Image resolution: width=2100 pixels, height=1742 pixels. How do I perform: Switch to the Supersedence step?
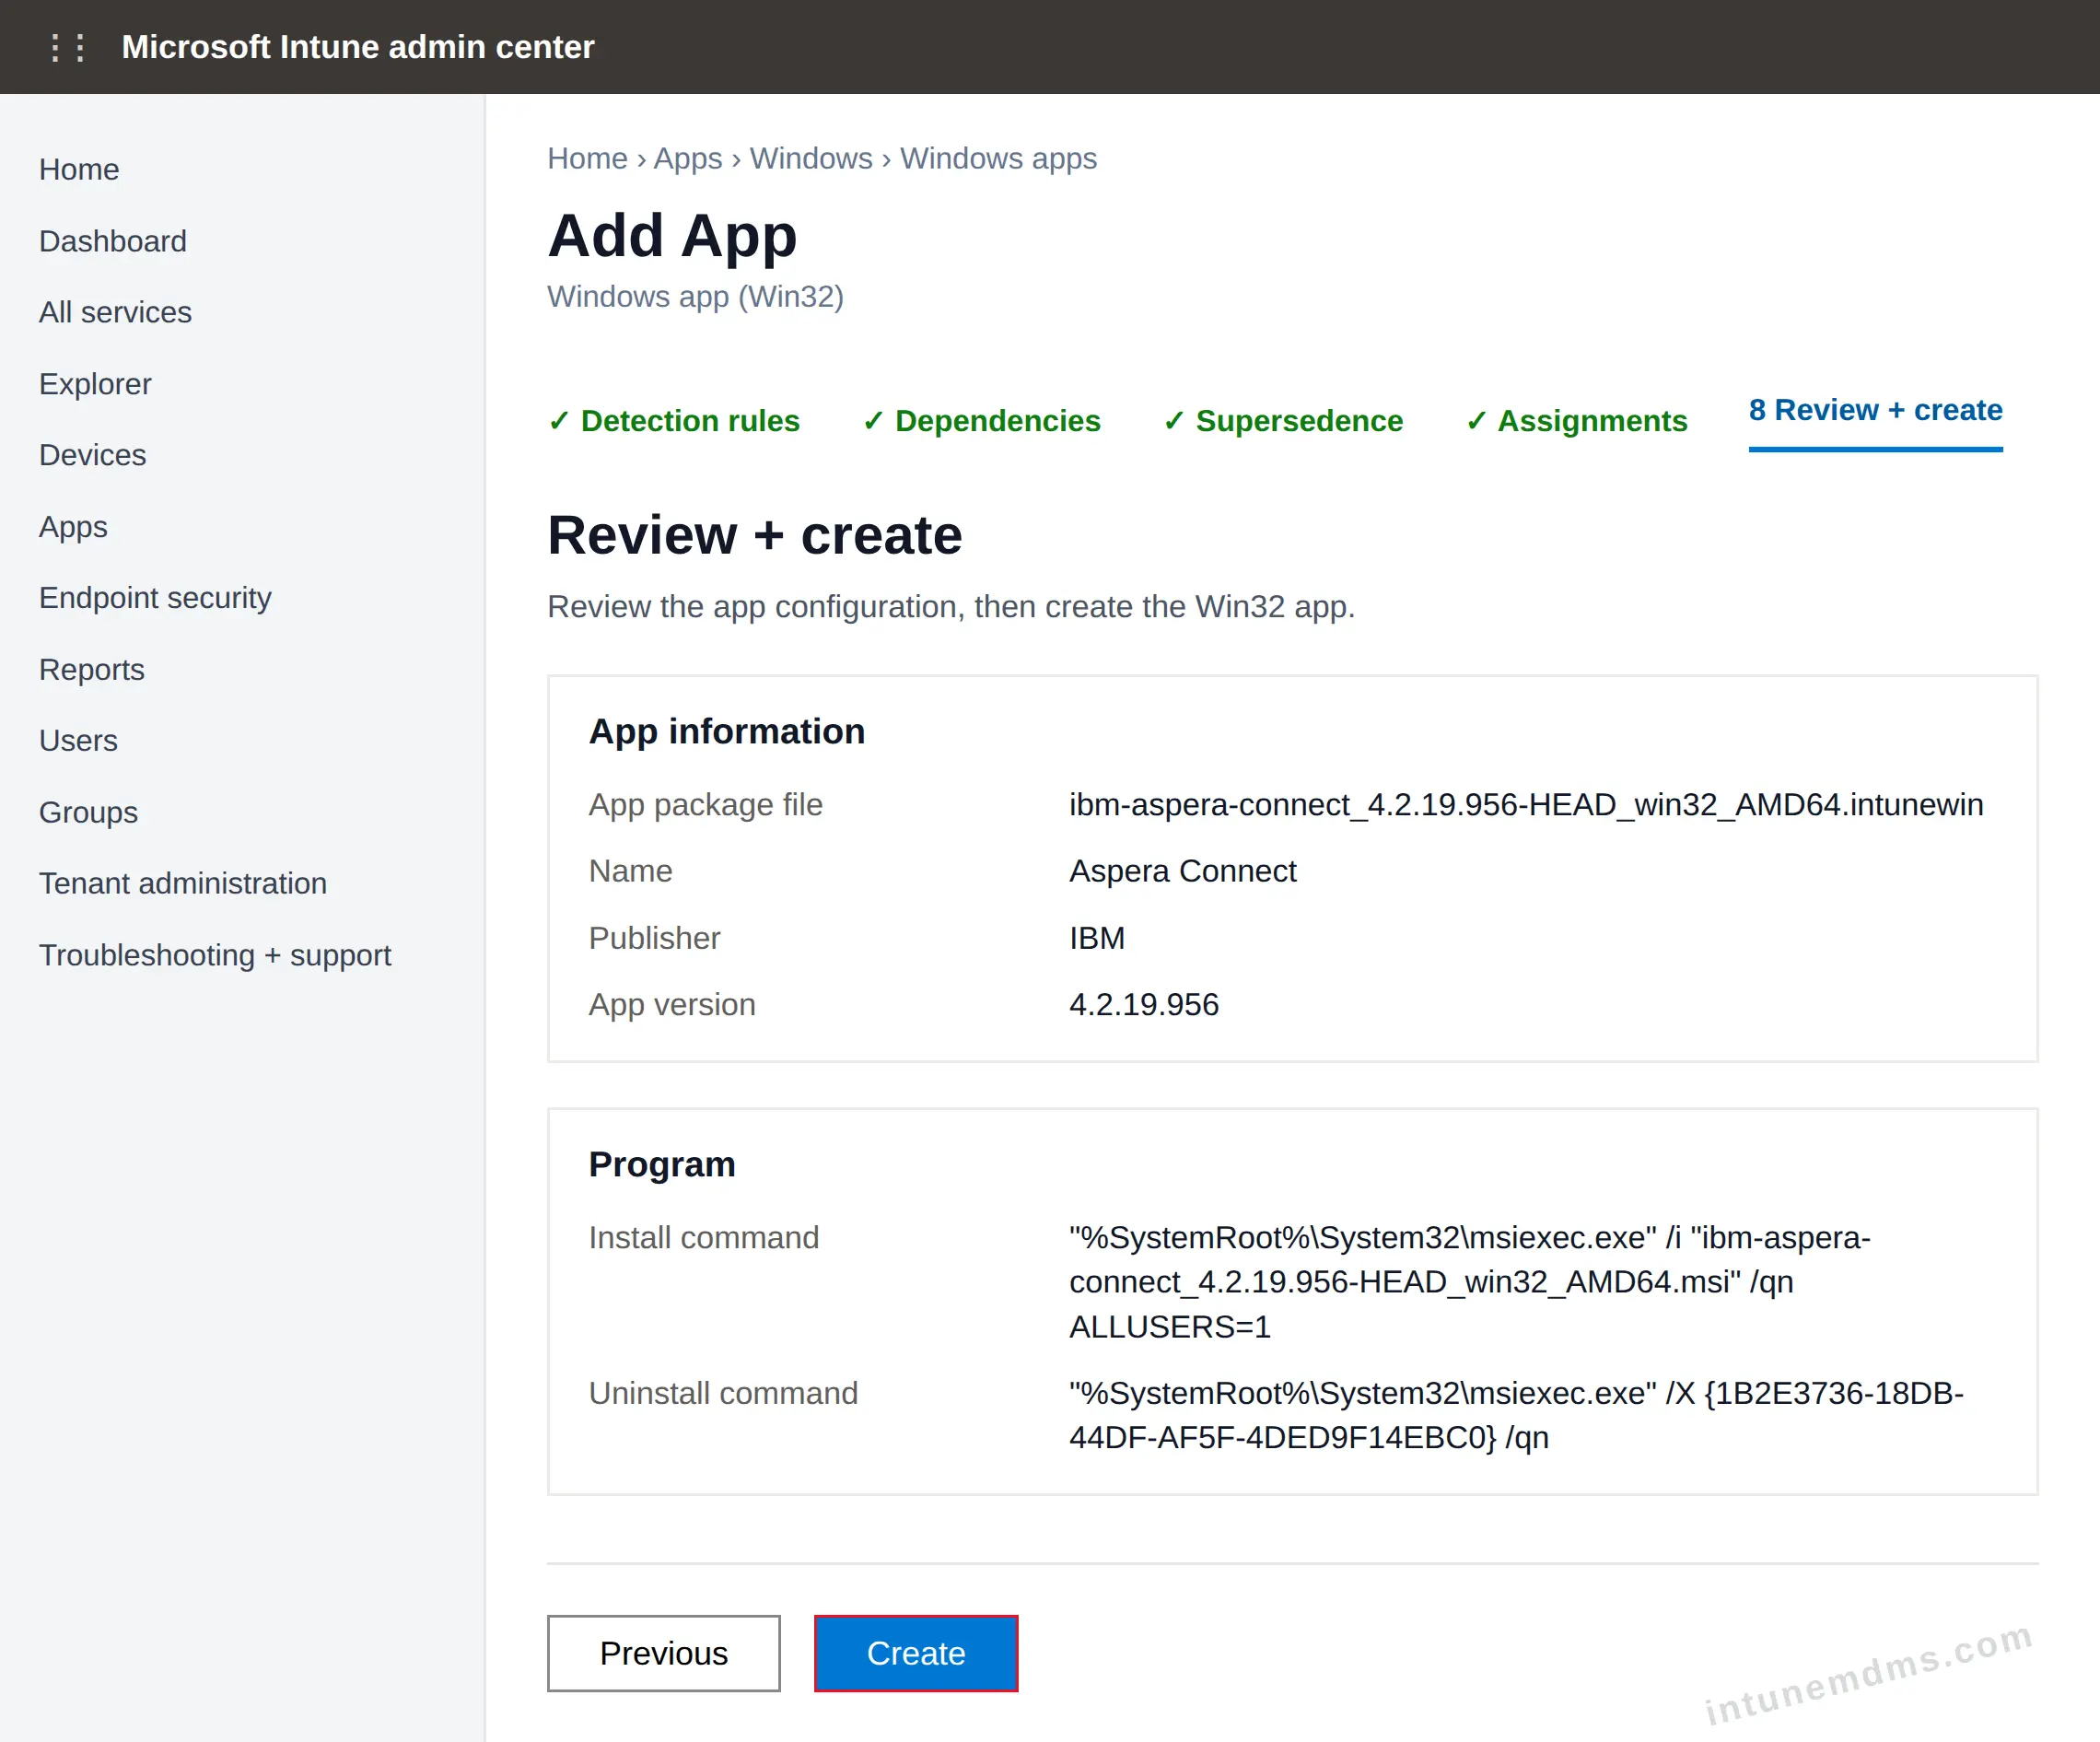pyautogui.click(x=1283, y=421)
